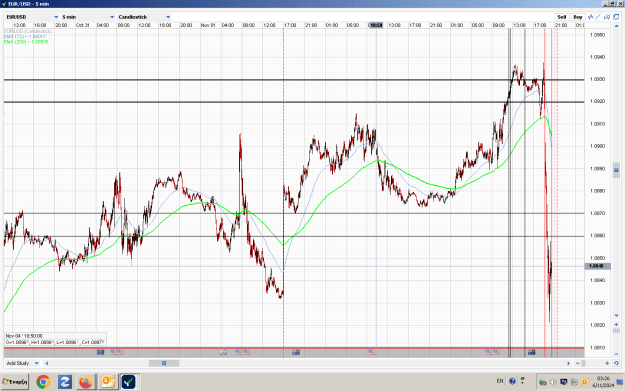The height and width of the screenshot is (391, 625).
Task: Click the reset chart view icon
Action: [616, 363]
